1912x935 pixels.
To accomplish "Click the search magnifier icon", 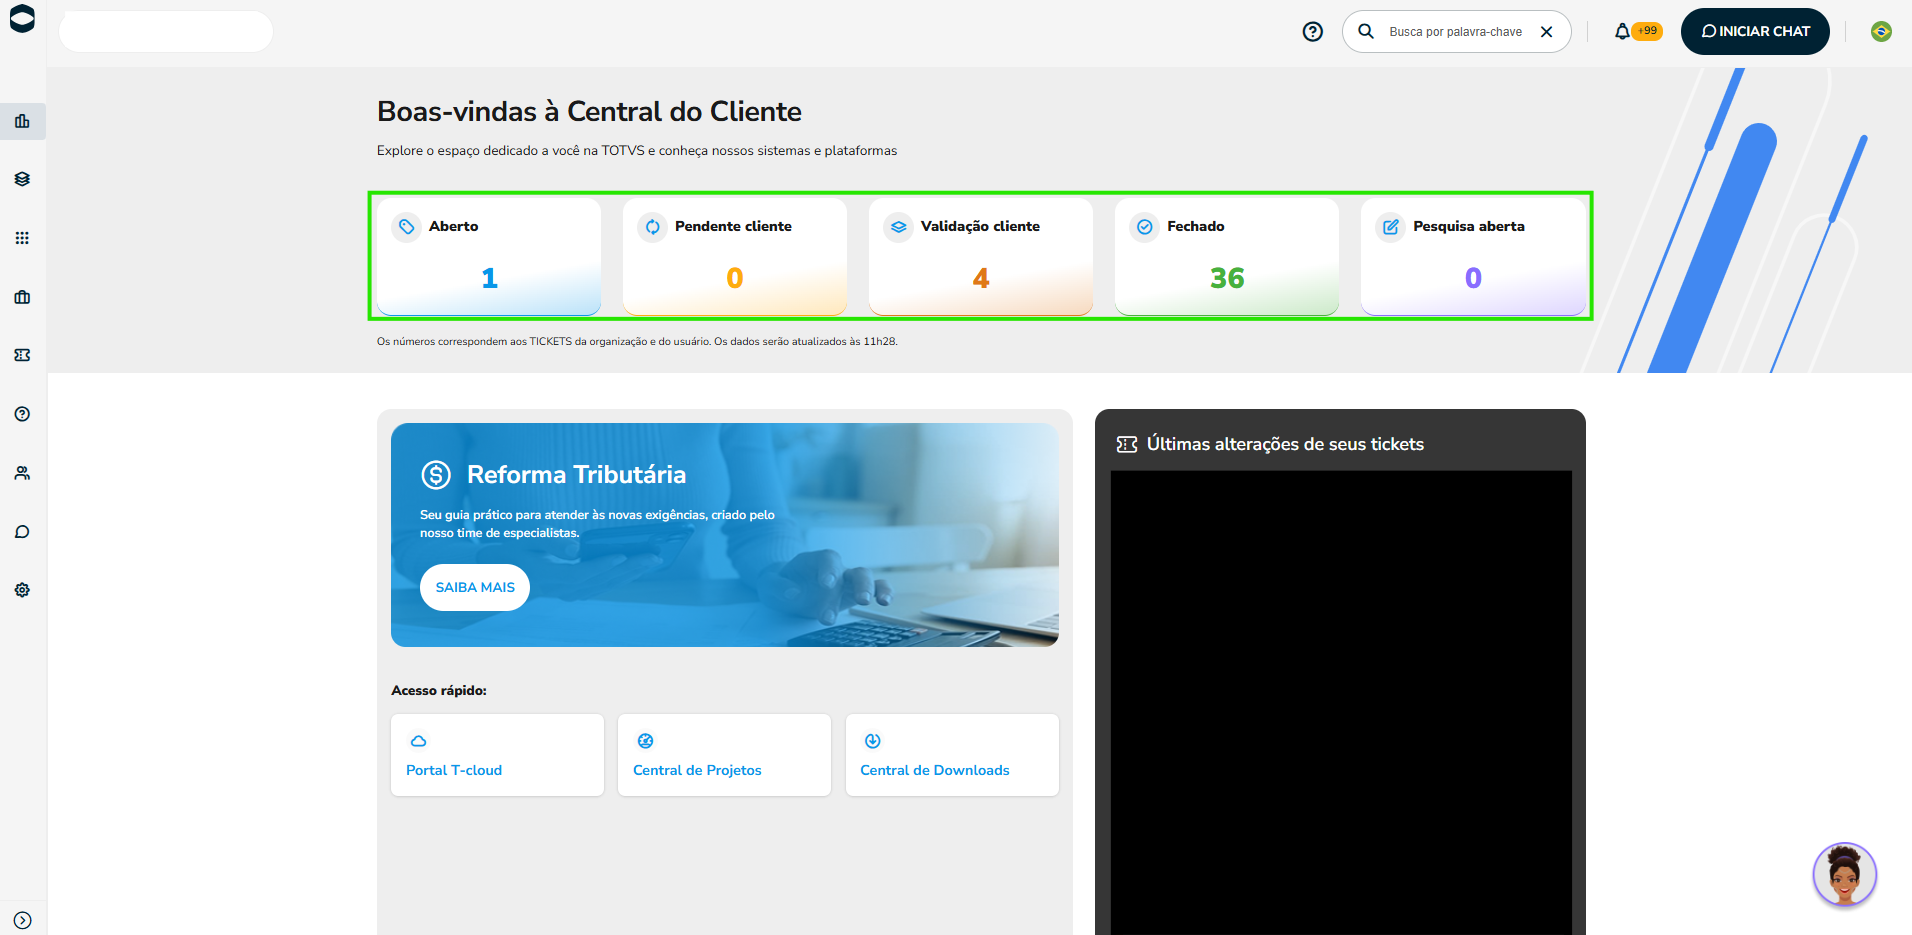I will click(x=1366, y=31).
